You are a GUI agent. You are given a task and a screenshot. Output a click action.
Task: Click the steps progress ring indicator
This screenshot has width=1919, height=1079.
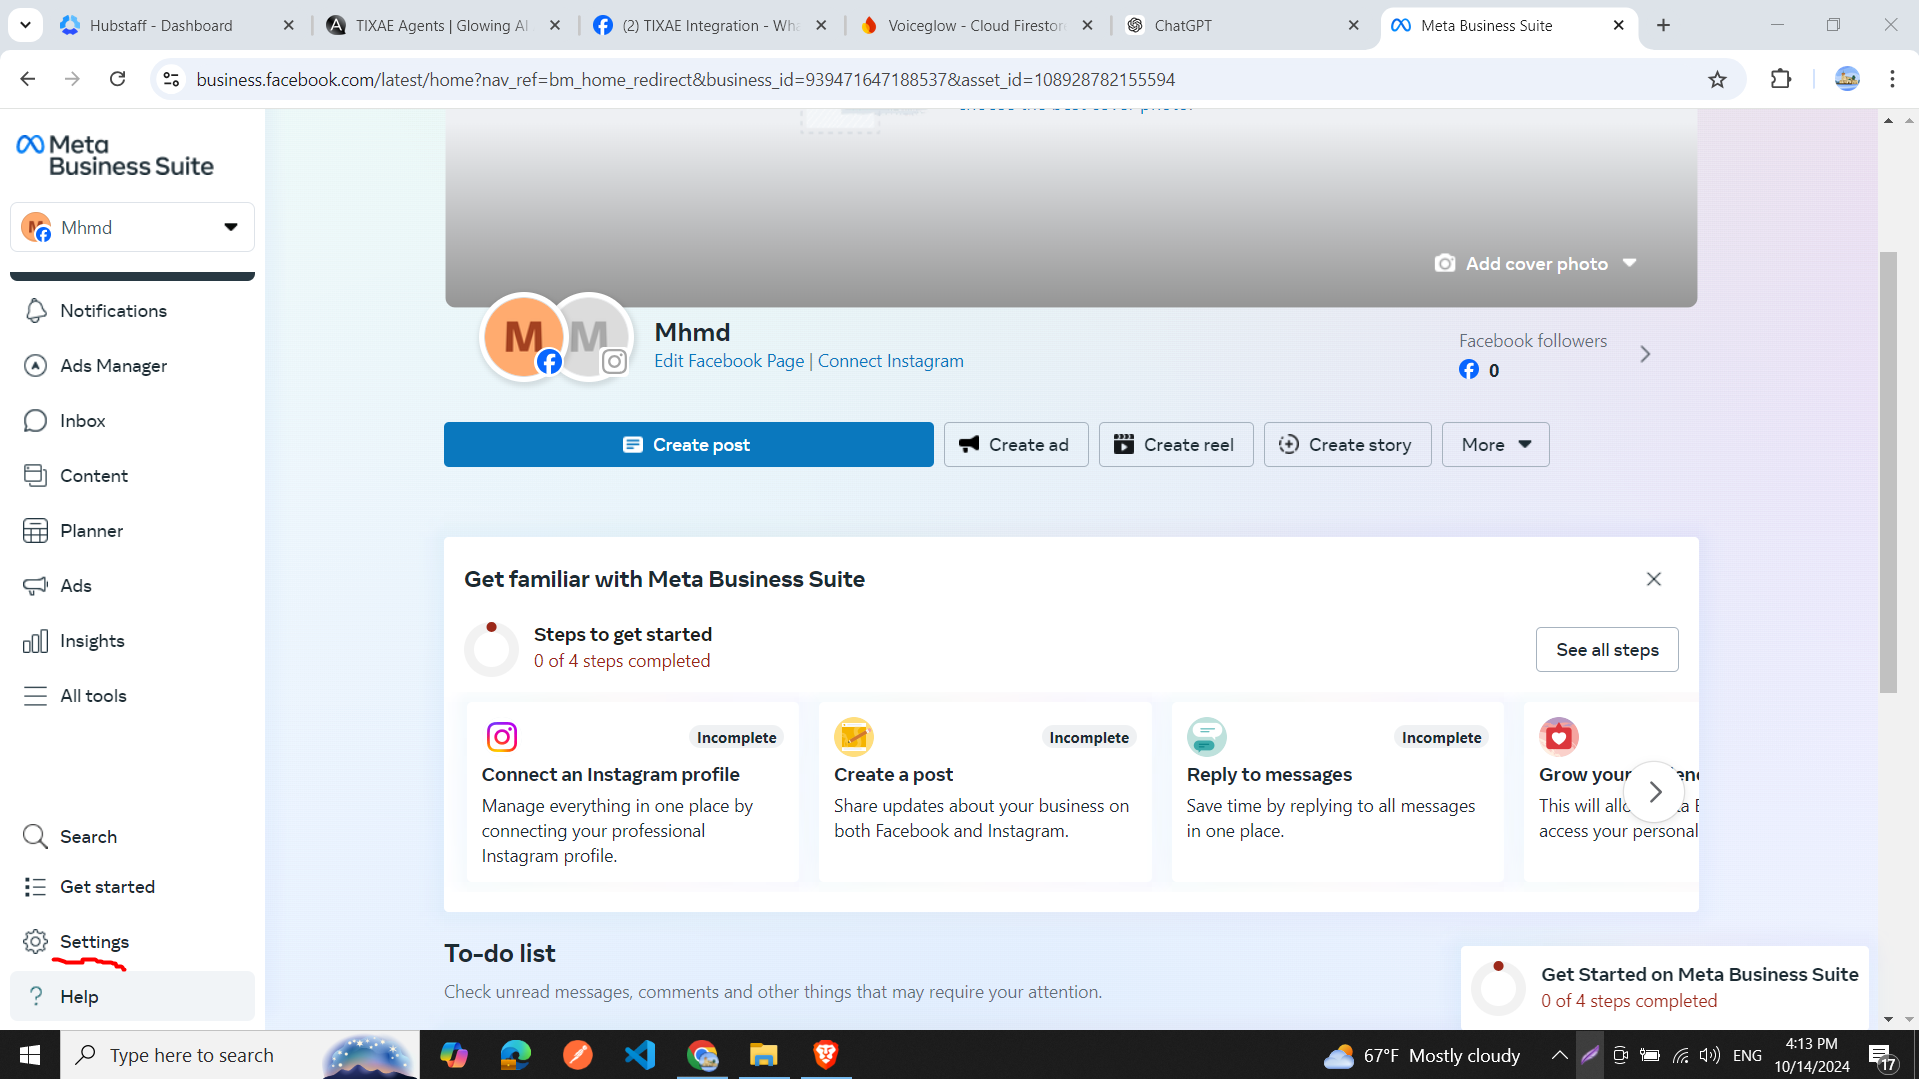491,648
